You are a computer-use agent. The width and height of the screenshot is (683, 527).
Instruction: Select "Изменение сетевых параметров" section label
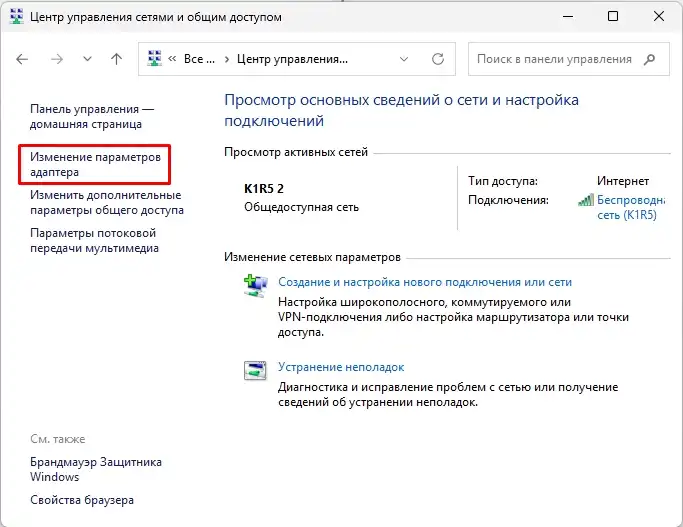click(x=312, y=257)
